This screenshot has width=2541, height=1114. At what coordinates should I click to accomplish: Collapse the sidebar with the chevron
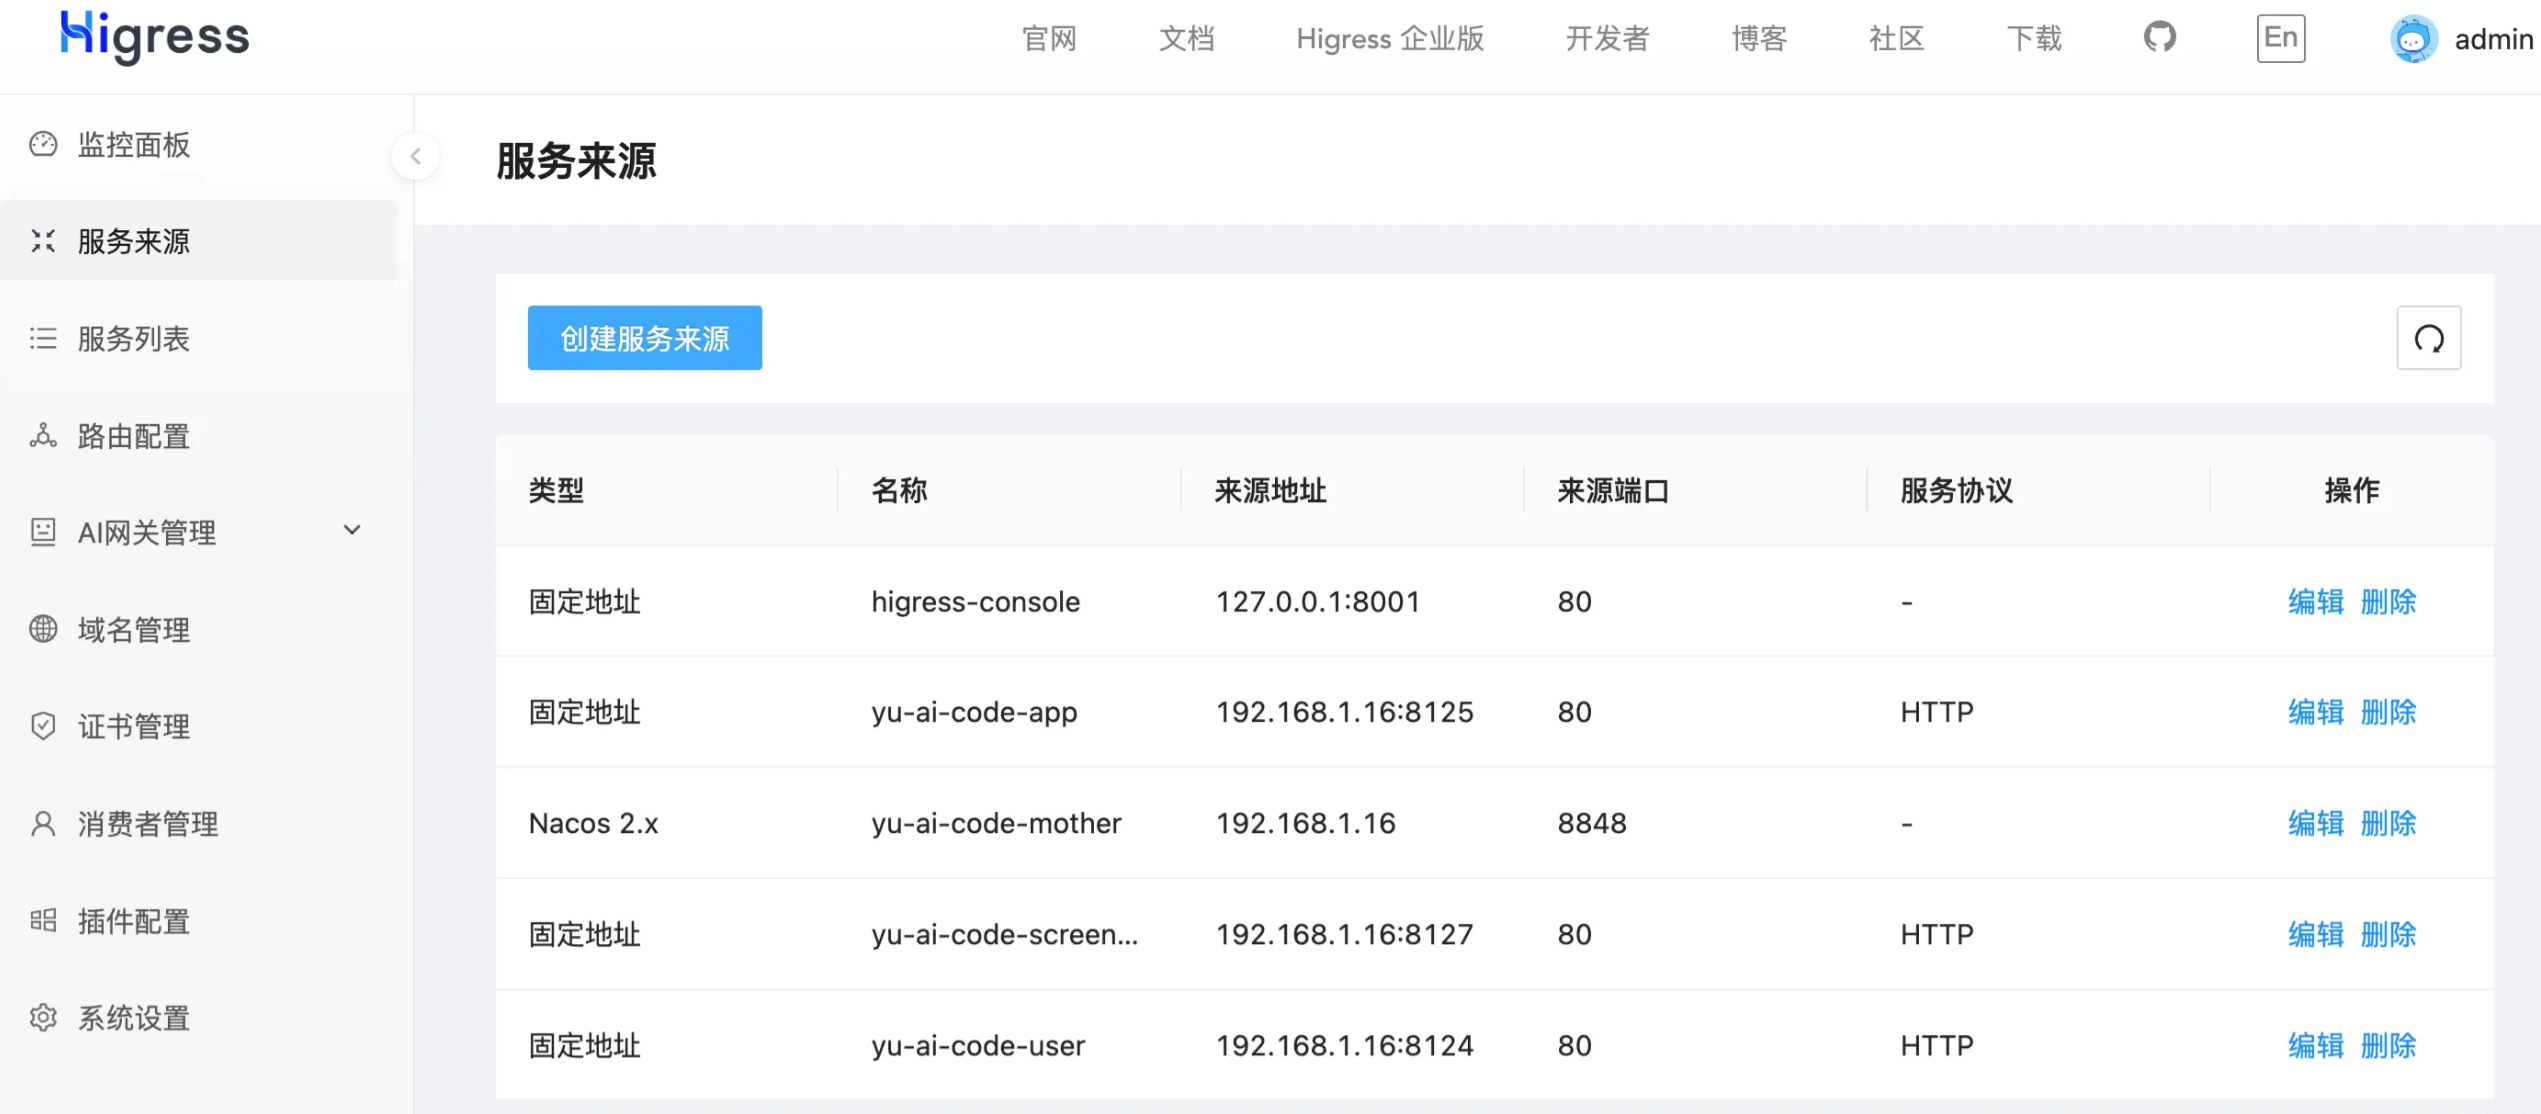click(x=416, y=157)
